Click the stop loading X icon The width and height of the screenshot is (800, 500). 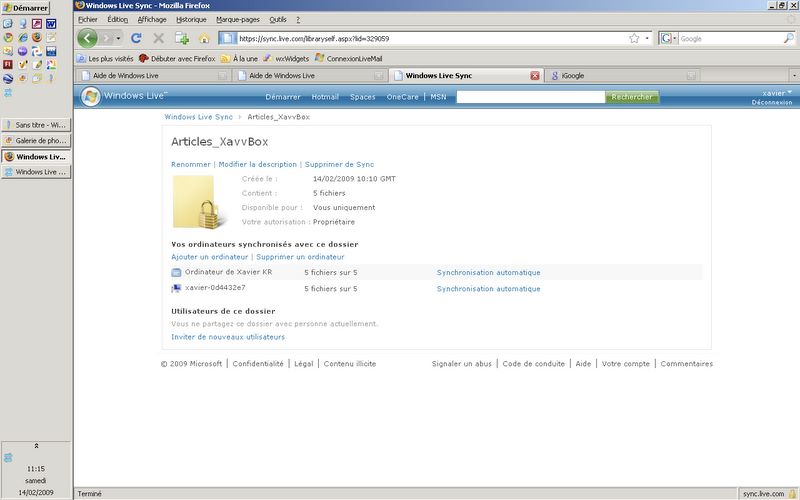(159, 38)
